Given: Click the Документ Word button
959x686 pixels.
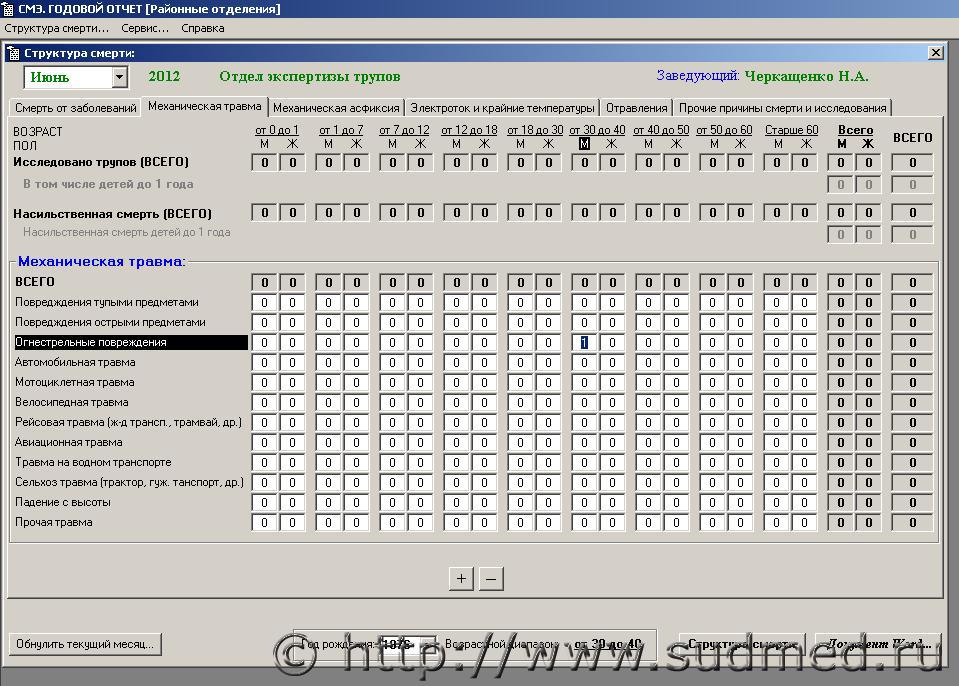Looking at the screenshot, I should coord(879,644).
